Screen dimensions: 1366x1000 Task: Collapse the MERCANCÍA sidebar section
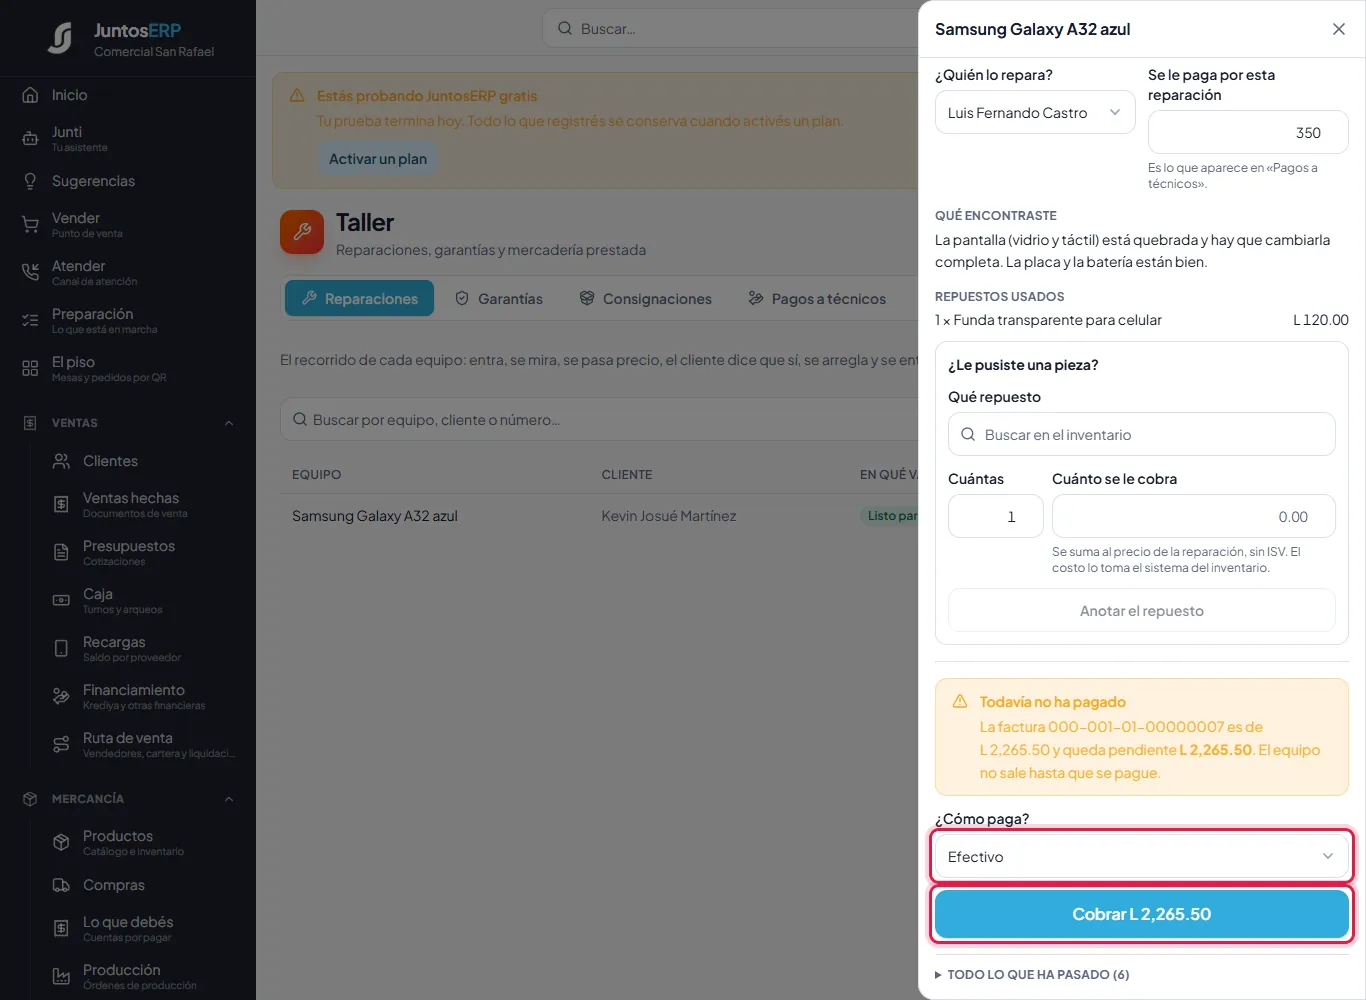click(229, 799)
